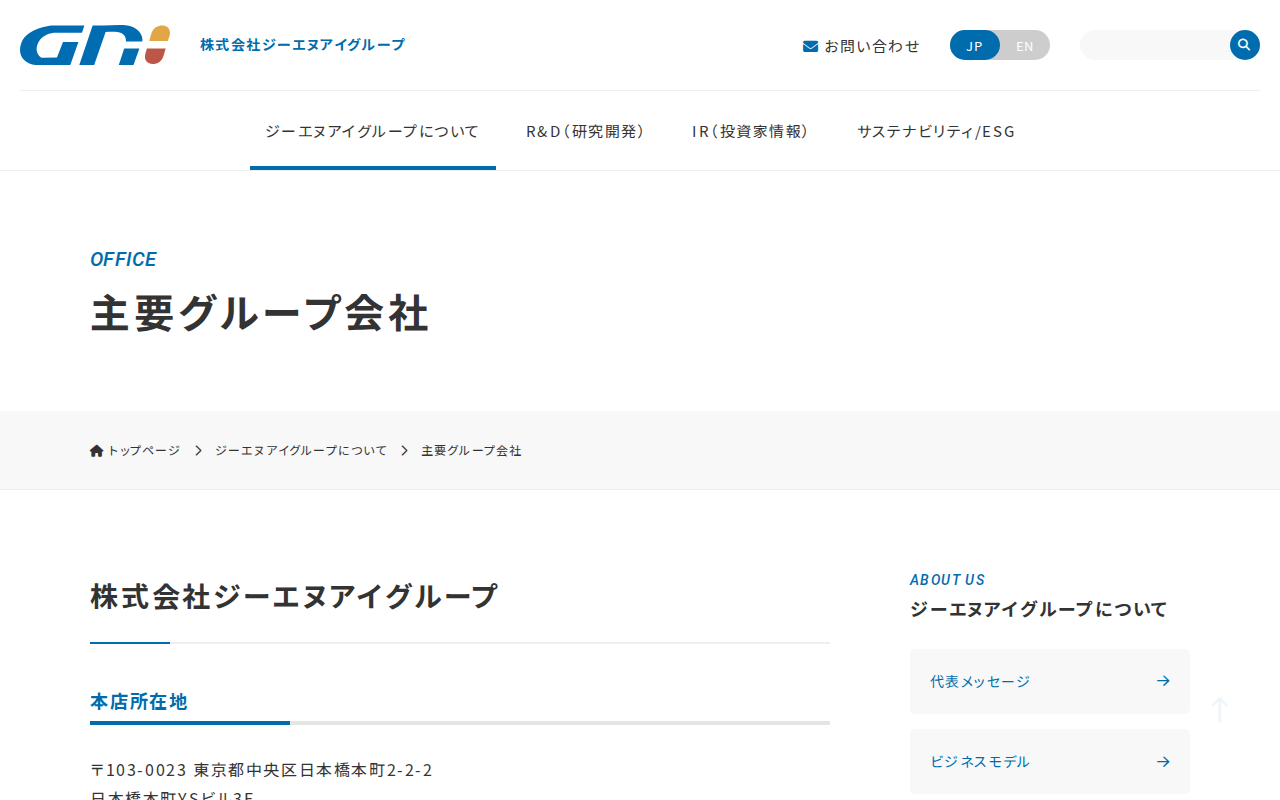Click the GNI logo
The height and width of the screenshot is (800, 1280).
(x=95, y=45)
